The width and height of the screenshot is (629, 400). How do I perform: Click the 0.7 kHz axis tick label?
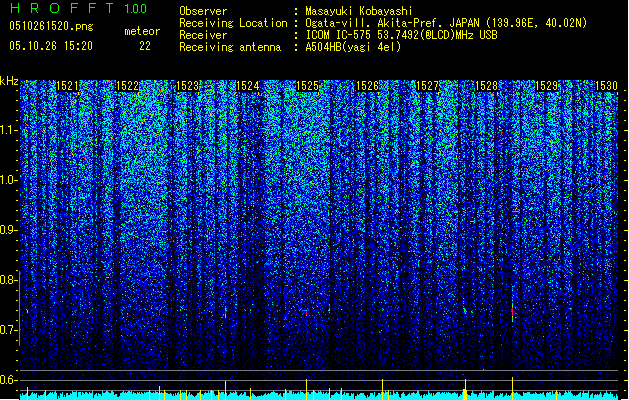(x=8, y=330)
